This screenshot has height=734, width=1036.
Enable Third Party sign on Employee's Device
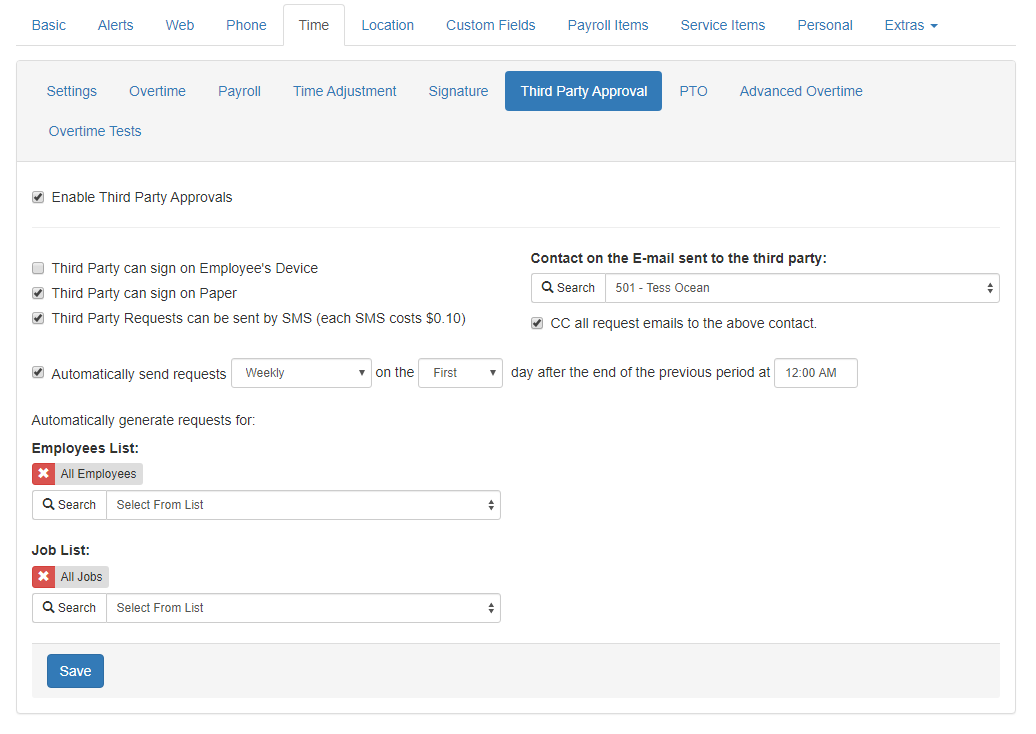(38, 268)
